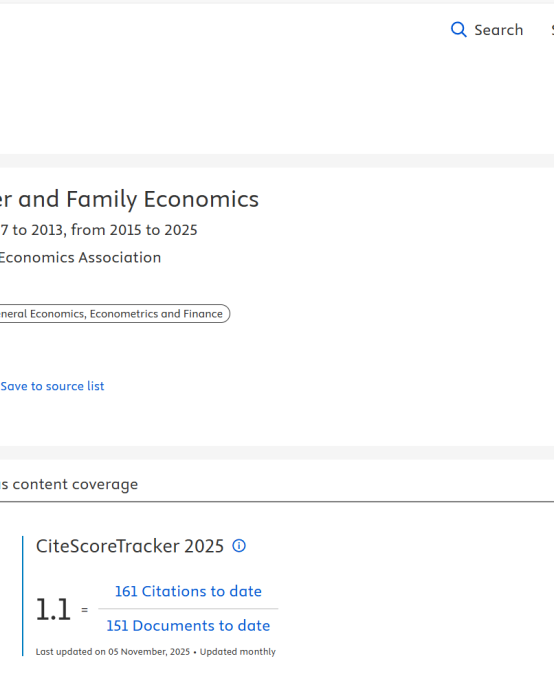Viewport: 554px width, 674px height.
Task: Click 'Last updated on 05 November, 2025' note
Action: [x=113, y=652]
